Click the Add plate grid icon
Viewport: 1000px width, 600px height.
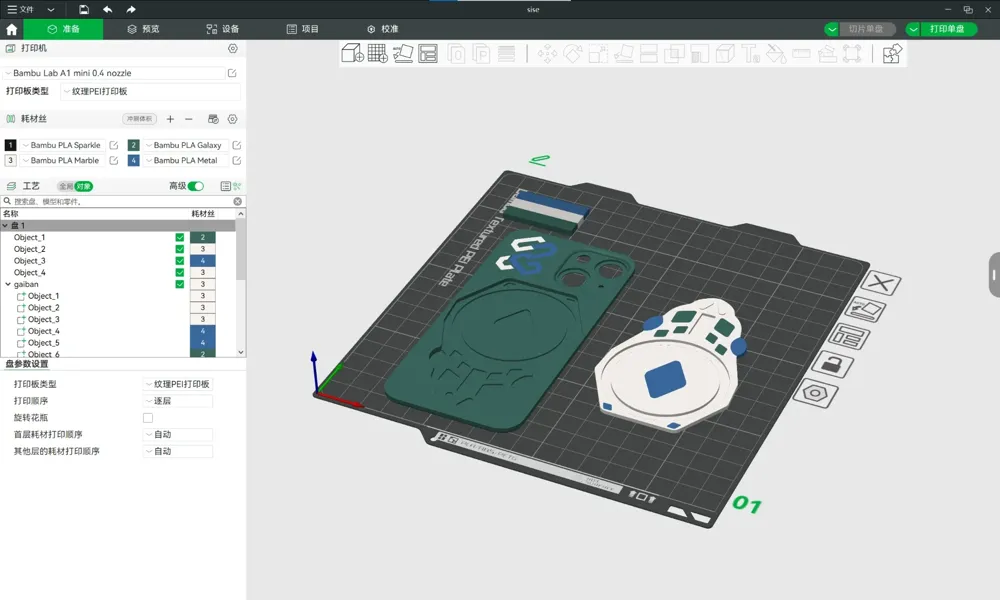click(x=378, y=53)
